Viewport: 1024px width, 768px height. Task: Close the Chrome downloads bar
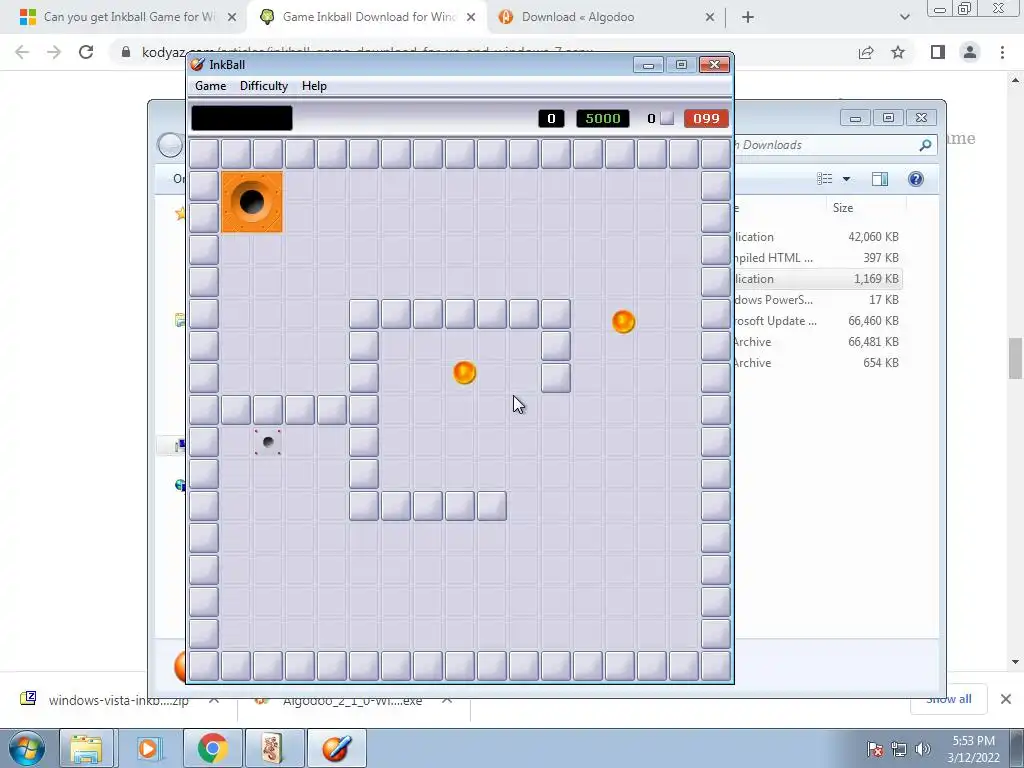tap(1006, 699)
